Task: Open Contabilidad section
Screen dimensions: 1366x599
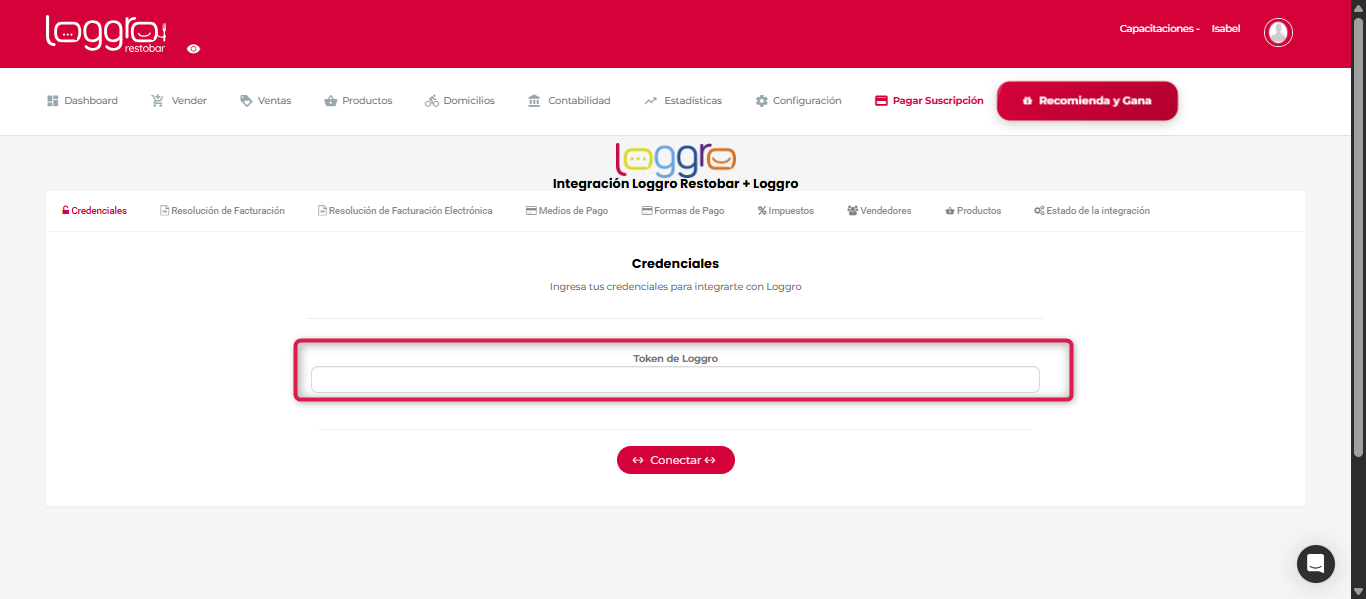Action: point(569,101)
